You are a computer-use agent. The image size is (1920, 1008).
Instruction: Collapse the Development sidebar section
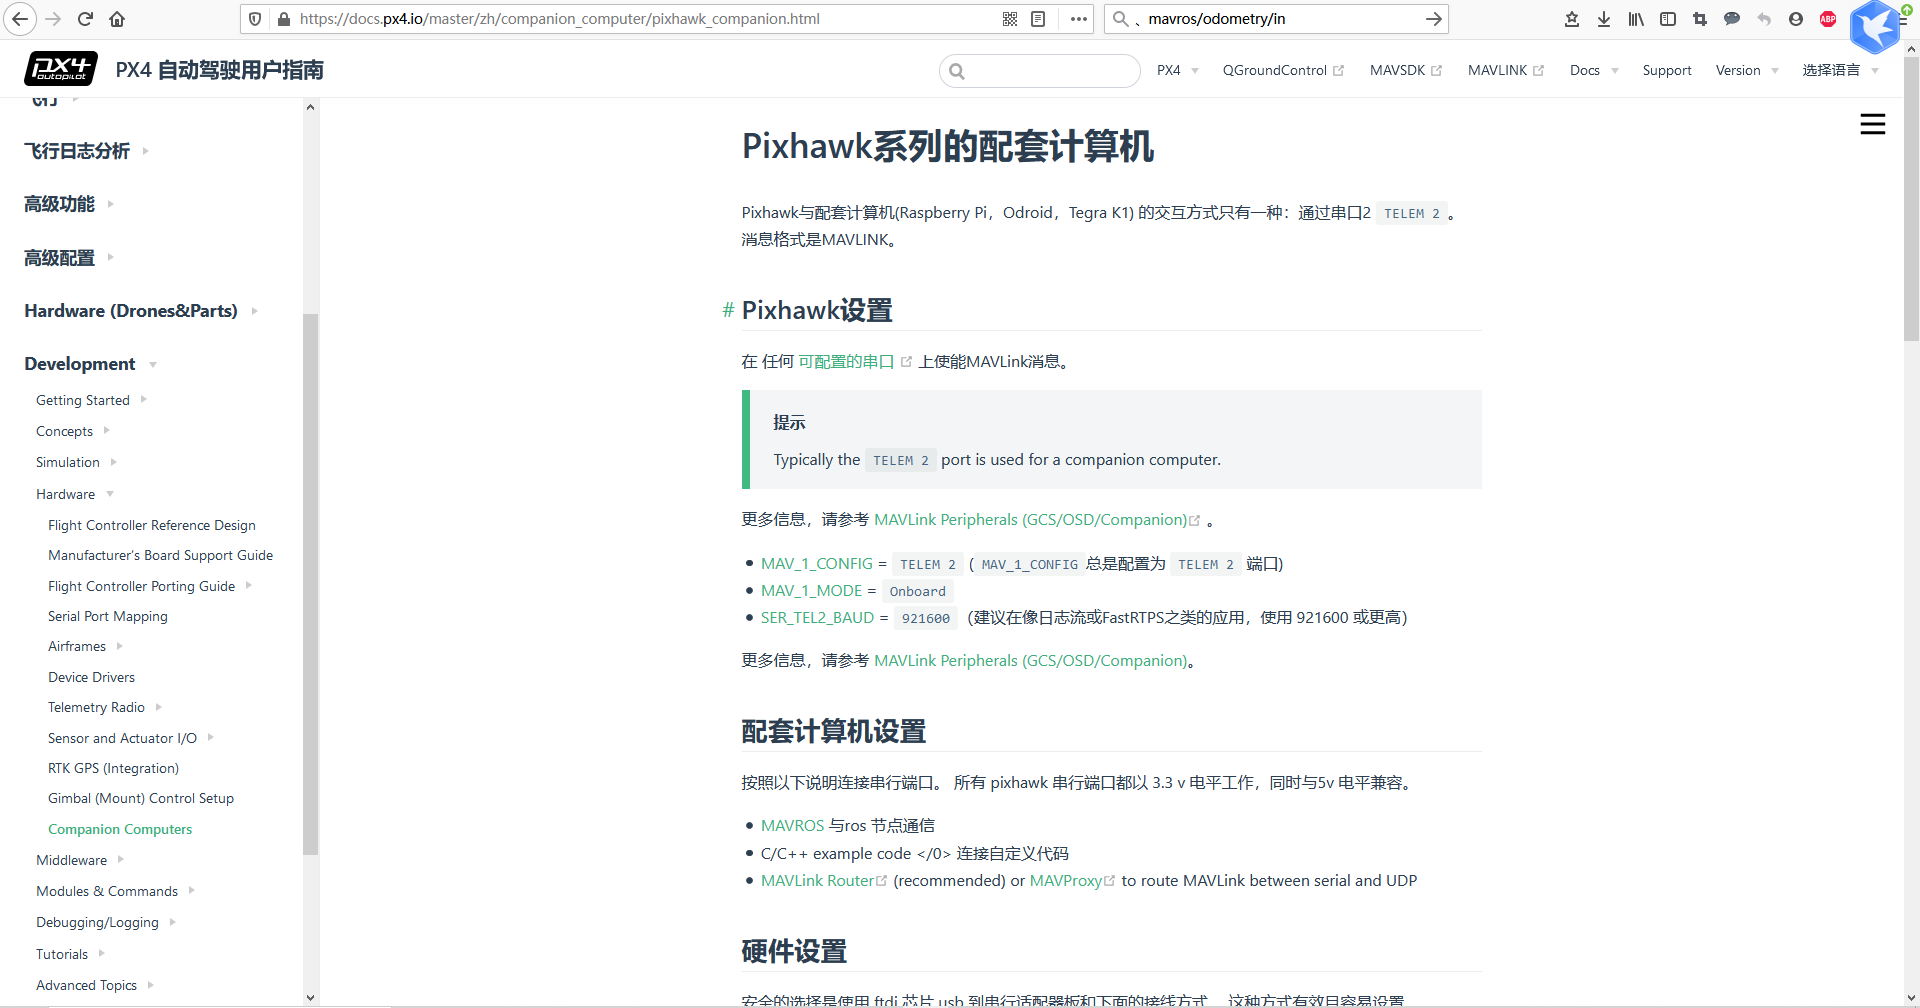click(152, 364)
